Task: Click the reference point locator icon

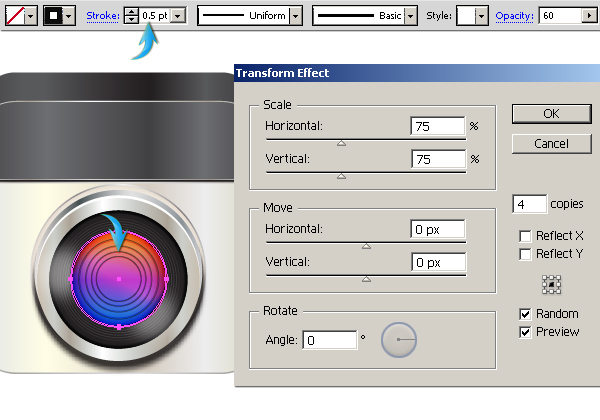Action: 551,285
